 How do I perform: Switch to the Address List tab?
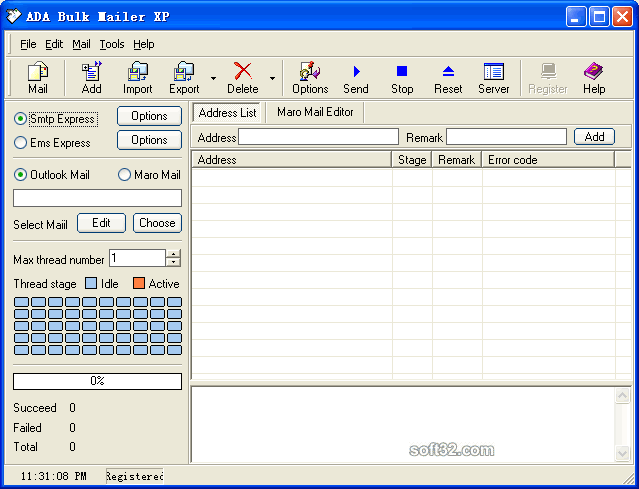pyautogui.click(x=227, y=112)
